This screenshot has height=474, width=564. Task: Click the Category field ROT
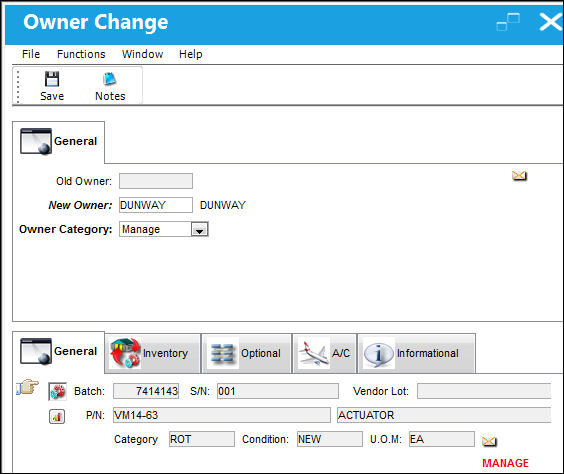(202, 439)
